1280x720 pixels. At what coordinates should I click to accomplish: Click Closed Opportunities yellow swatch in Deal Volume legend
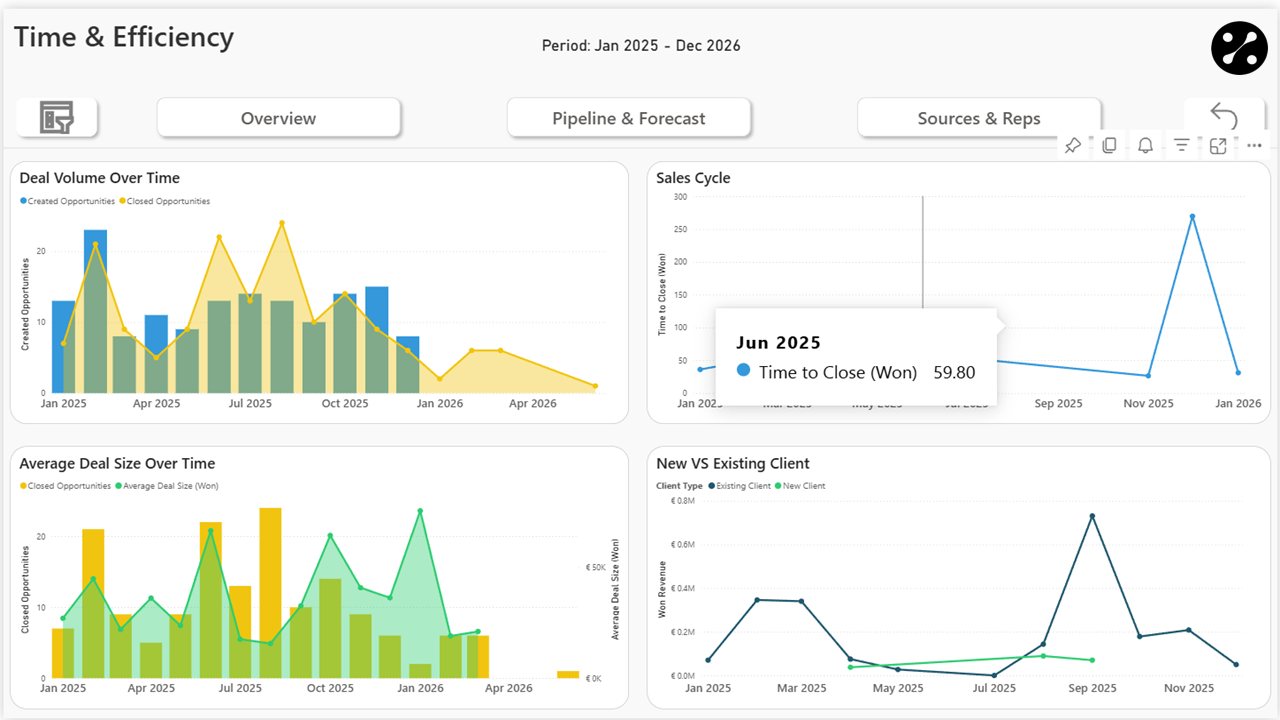point(123,201)
